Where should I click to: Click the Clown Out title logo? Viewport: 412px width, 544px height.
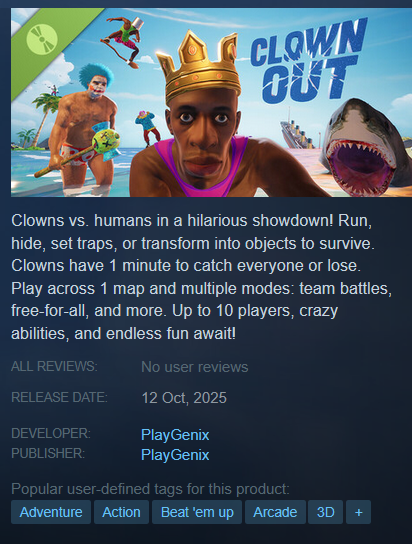tap(308, 59)
